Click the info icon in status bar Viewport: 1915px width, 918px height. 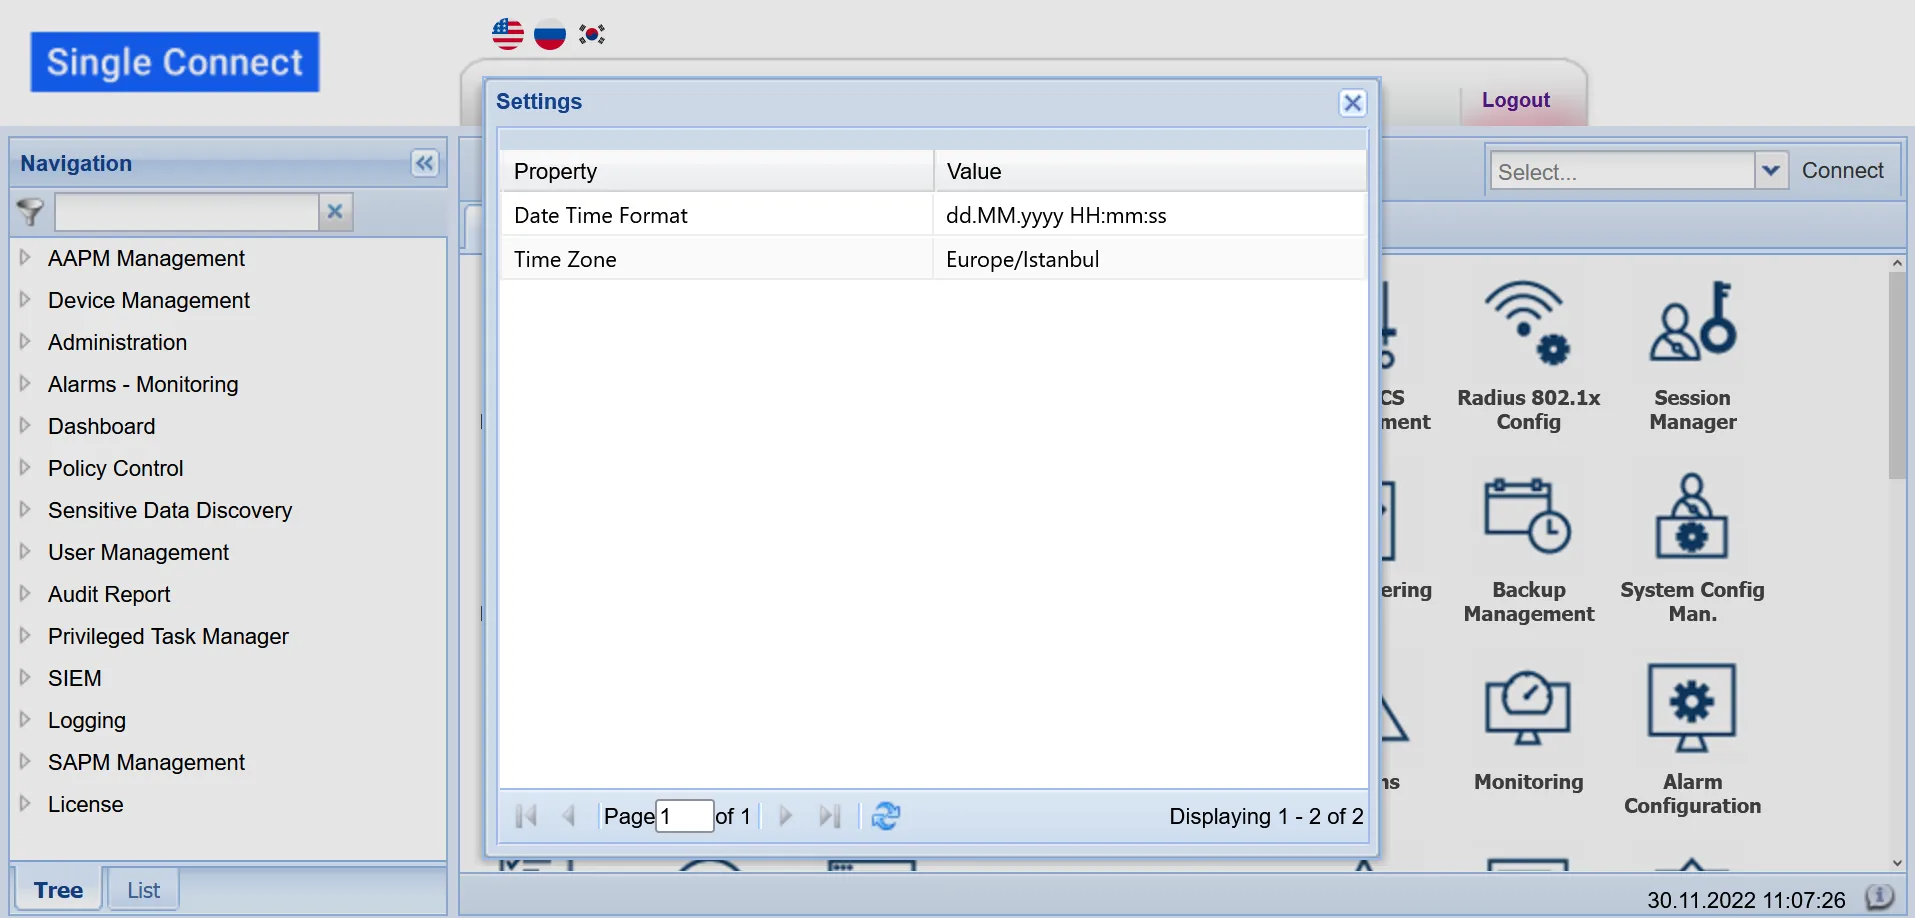tap(1880, 897)
